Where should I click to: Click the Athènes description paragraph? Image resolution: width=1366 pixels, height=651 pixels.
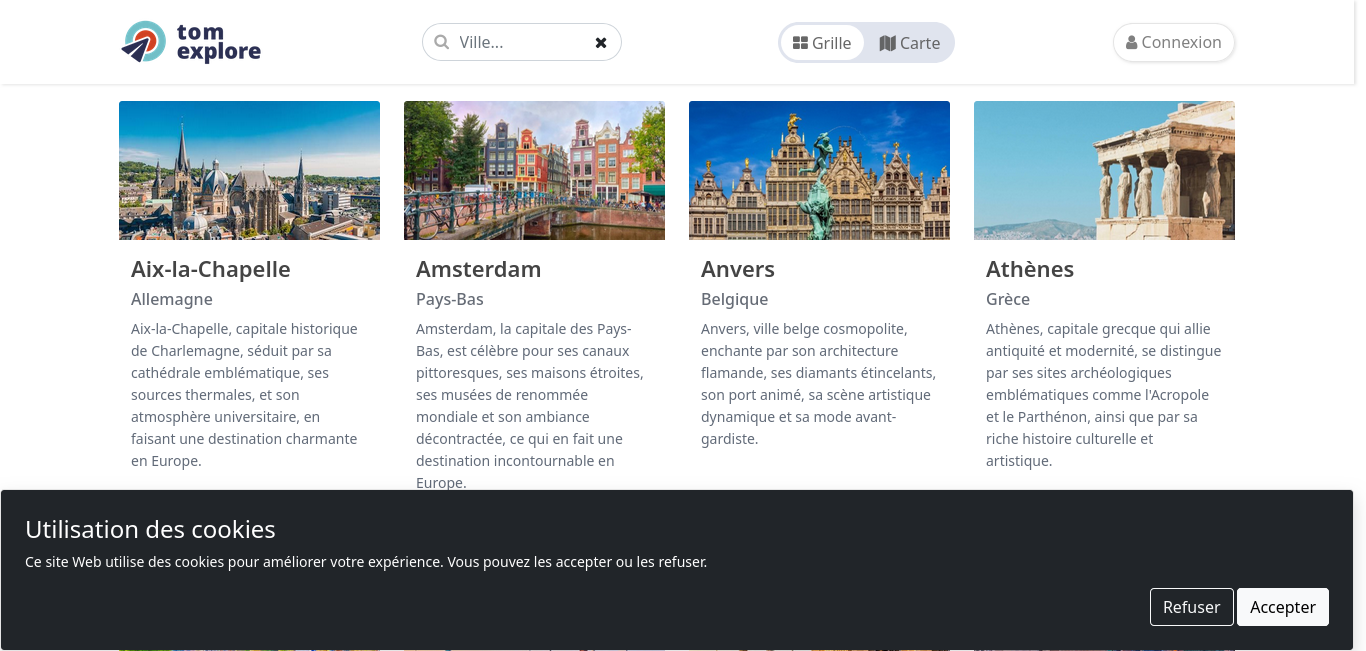click(1104, 395)
